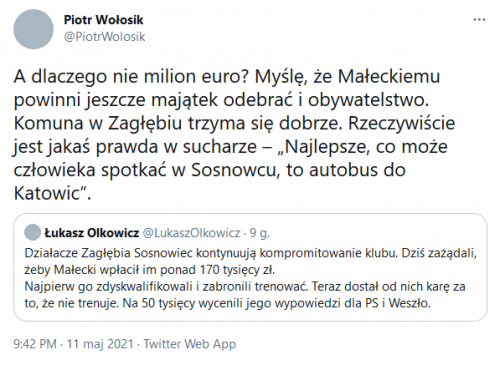Click the "9 g." time on the quoted tweet
The image size is (500, 365).
pos(259,233)
